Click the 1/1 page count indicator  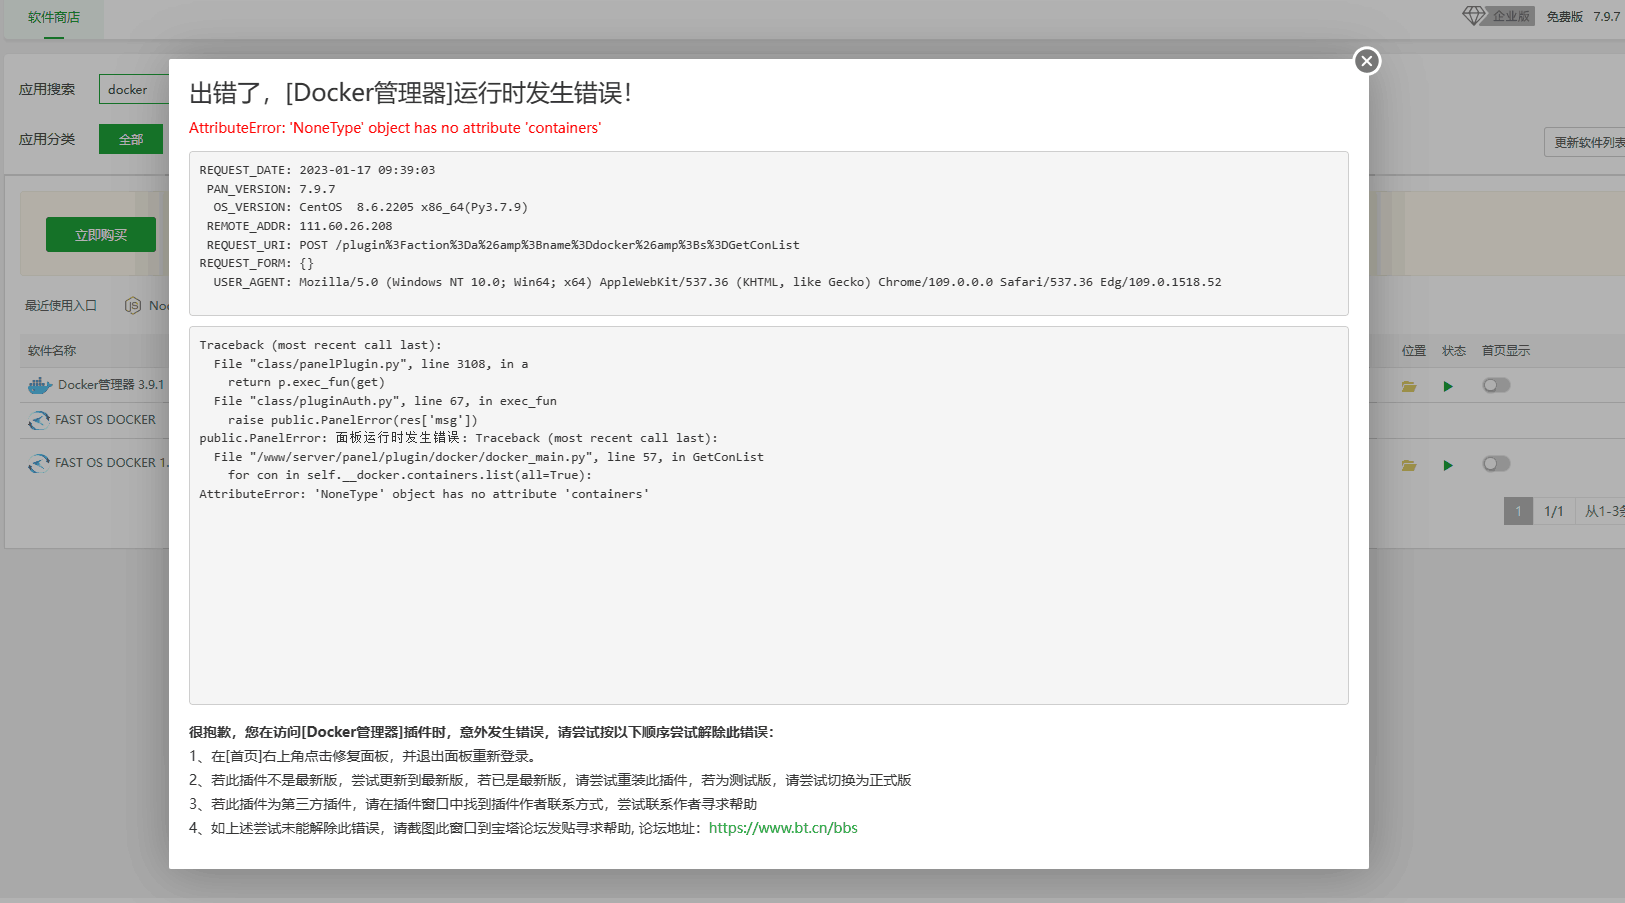tap(1554, 511)
